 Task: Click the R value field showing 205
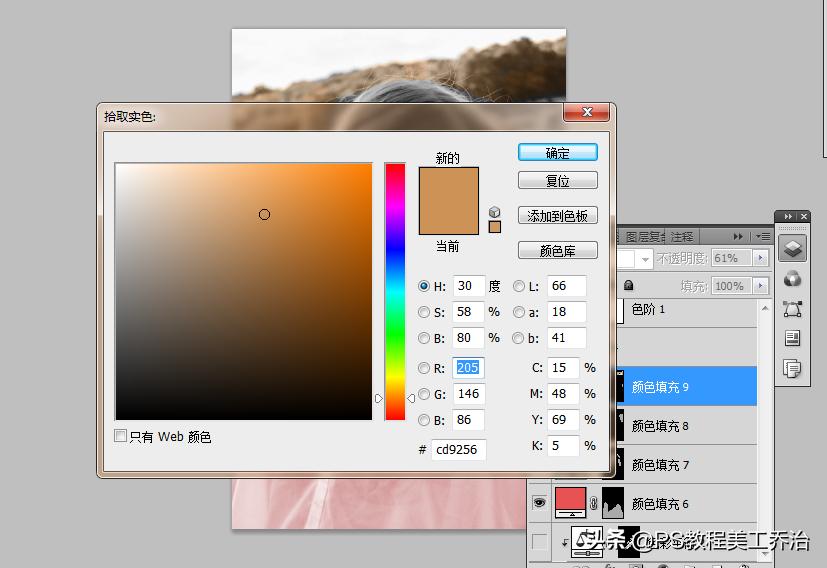click(468, 368)
